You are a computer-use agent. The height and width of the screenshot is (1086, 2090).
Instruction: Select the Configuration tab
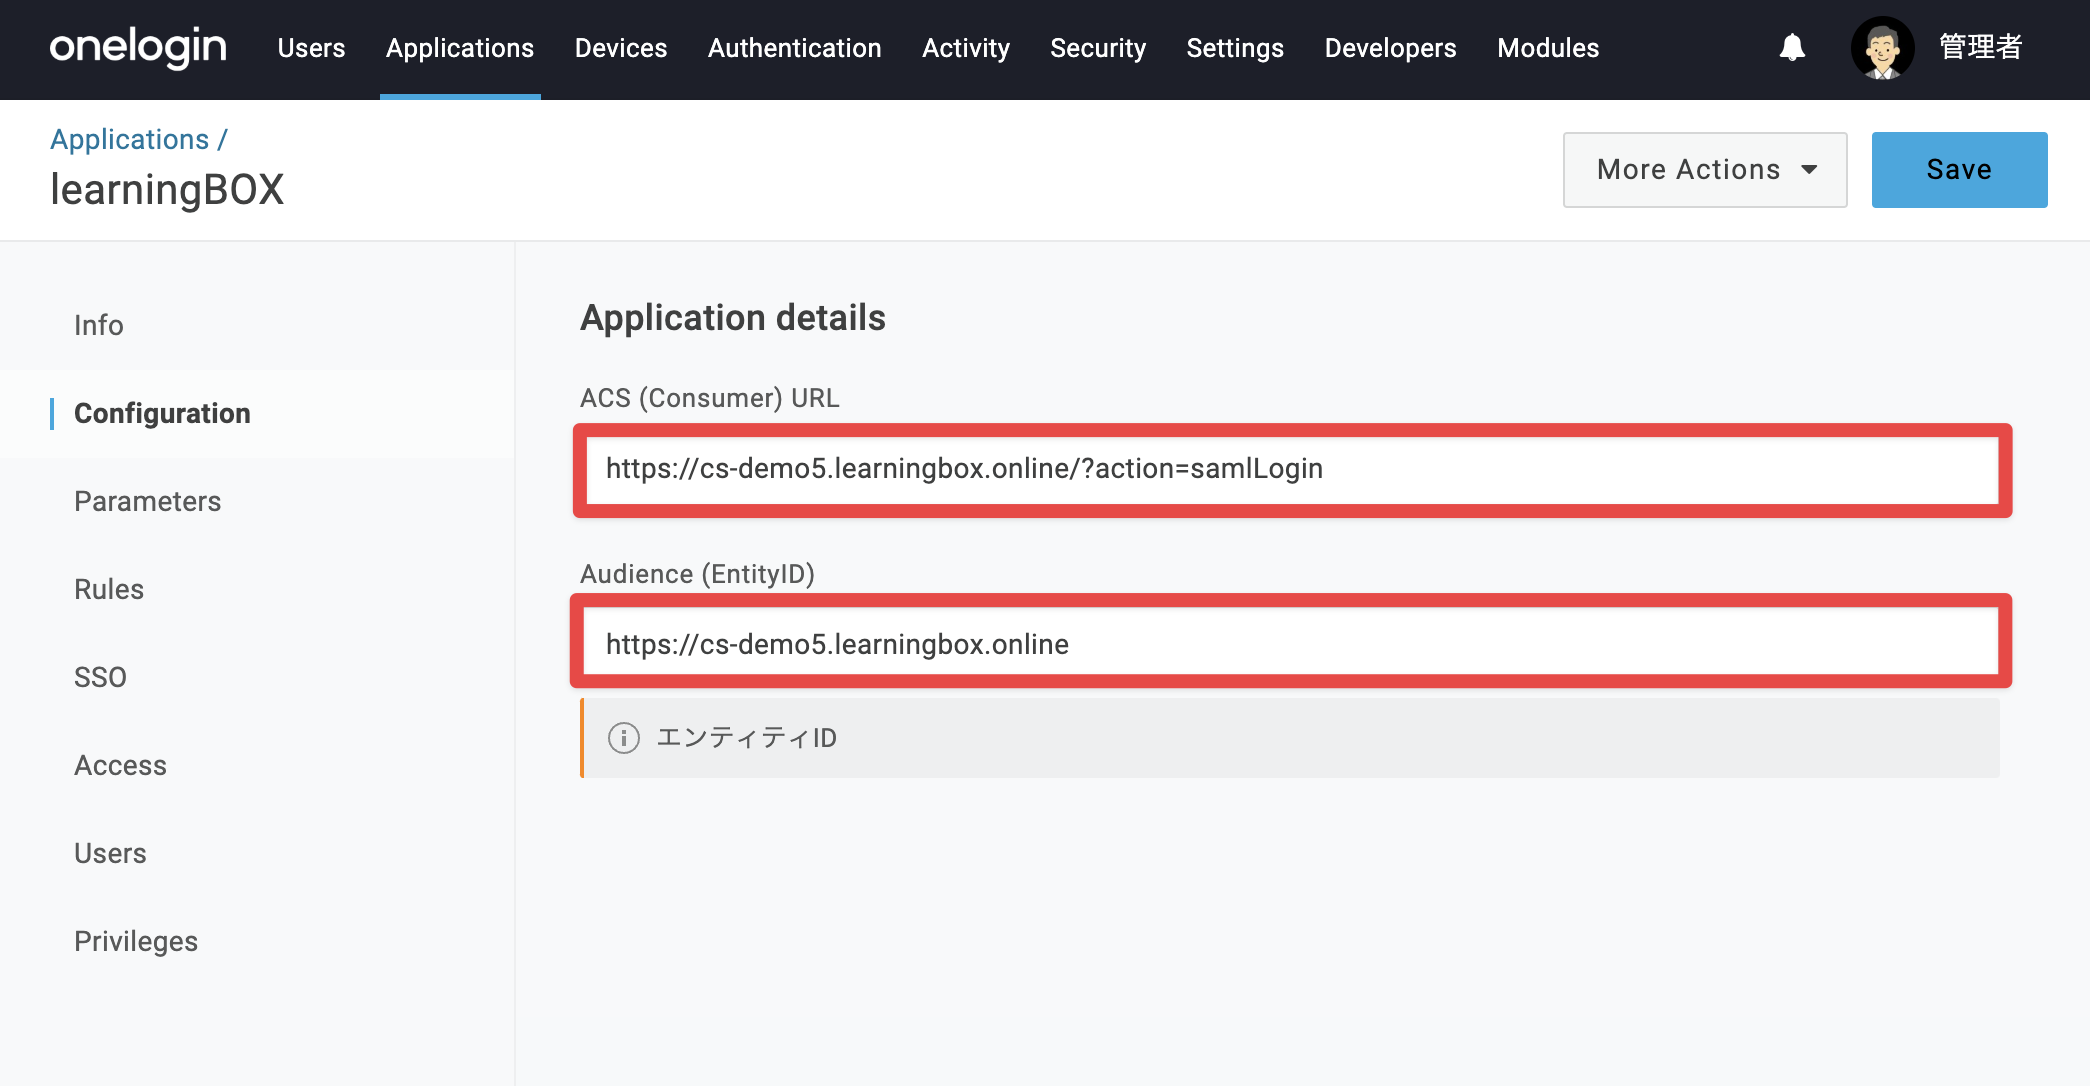click(162, 413)
